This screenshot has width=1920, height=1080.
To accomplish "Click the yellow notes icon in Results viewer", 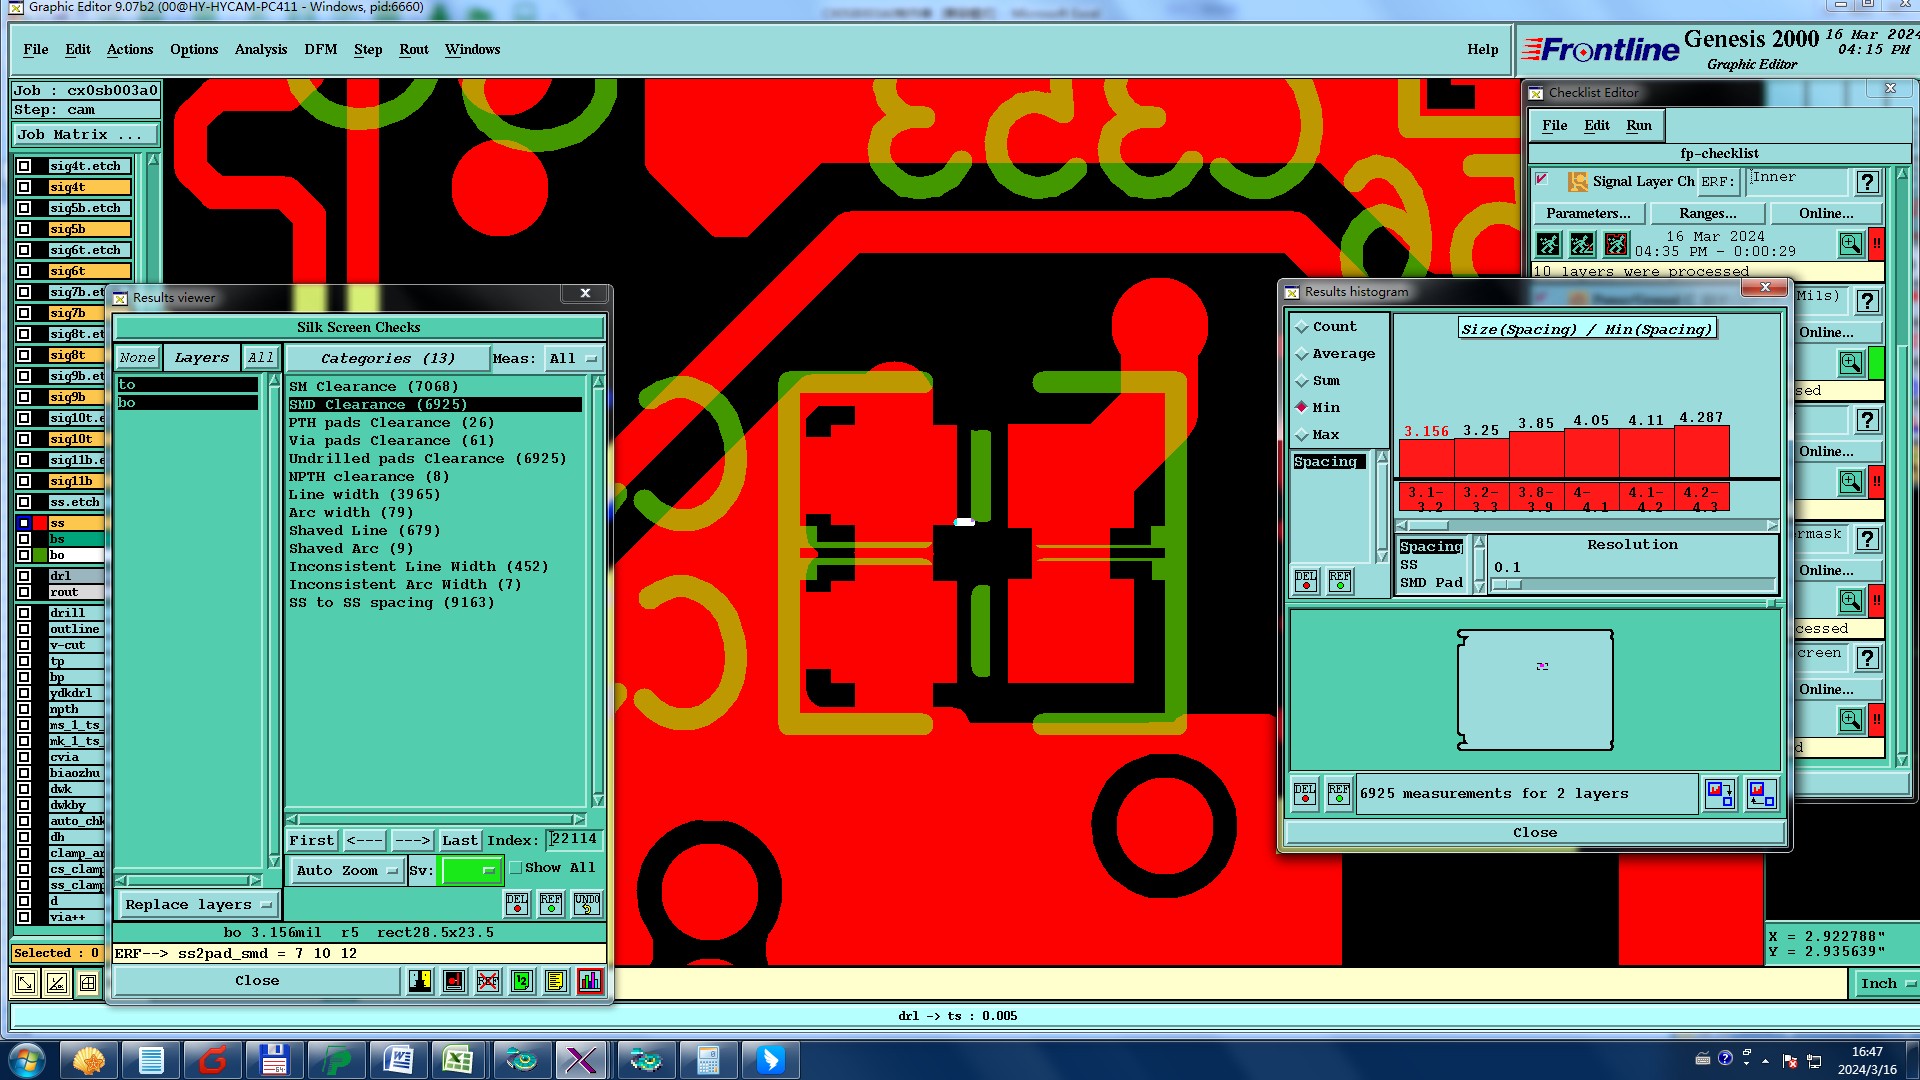I will click(555, 981).
